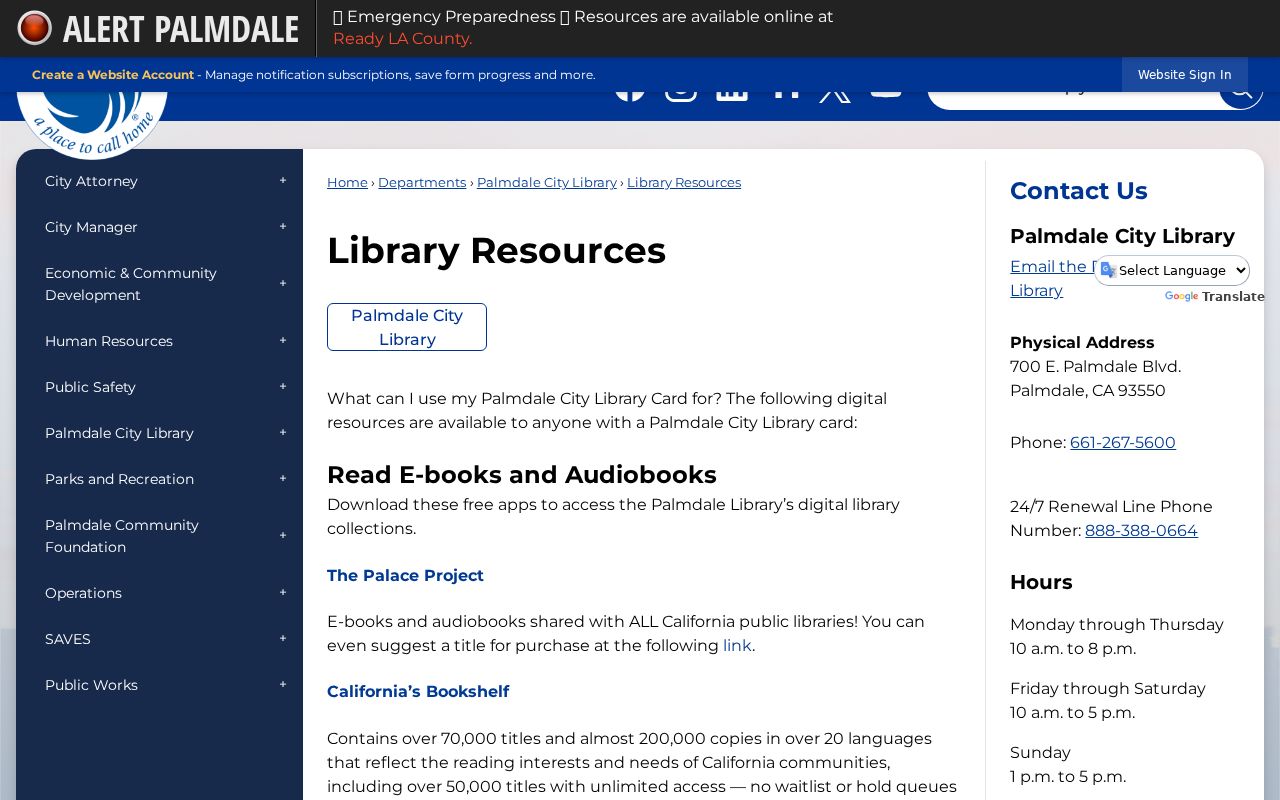Click Email the Palmdale City Library link
The width and height of the screenshot is (1280, 800).
(x=1053, y=279)
